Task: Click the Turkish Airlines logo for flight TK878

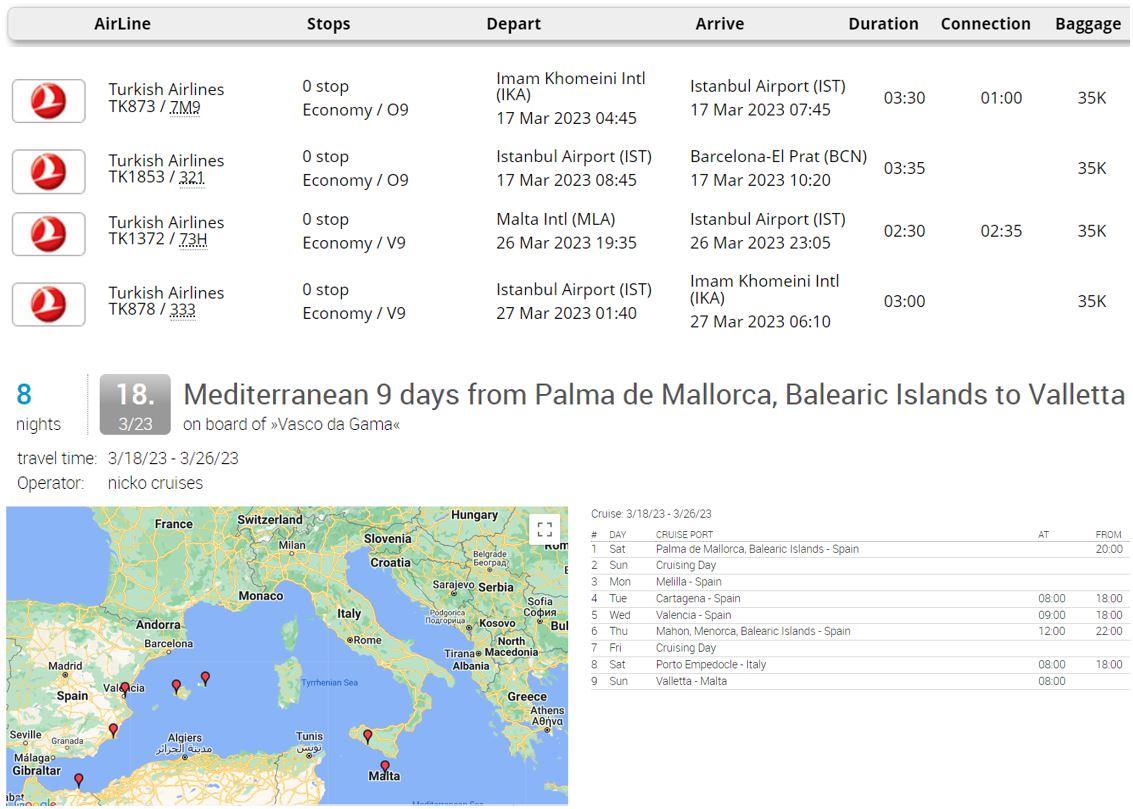Action: coord(48,304)
